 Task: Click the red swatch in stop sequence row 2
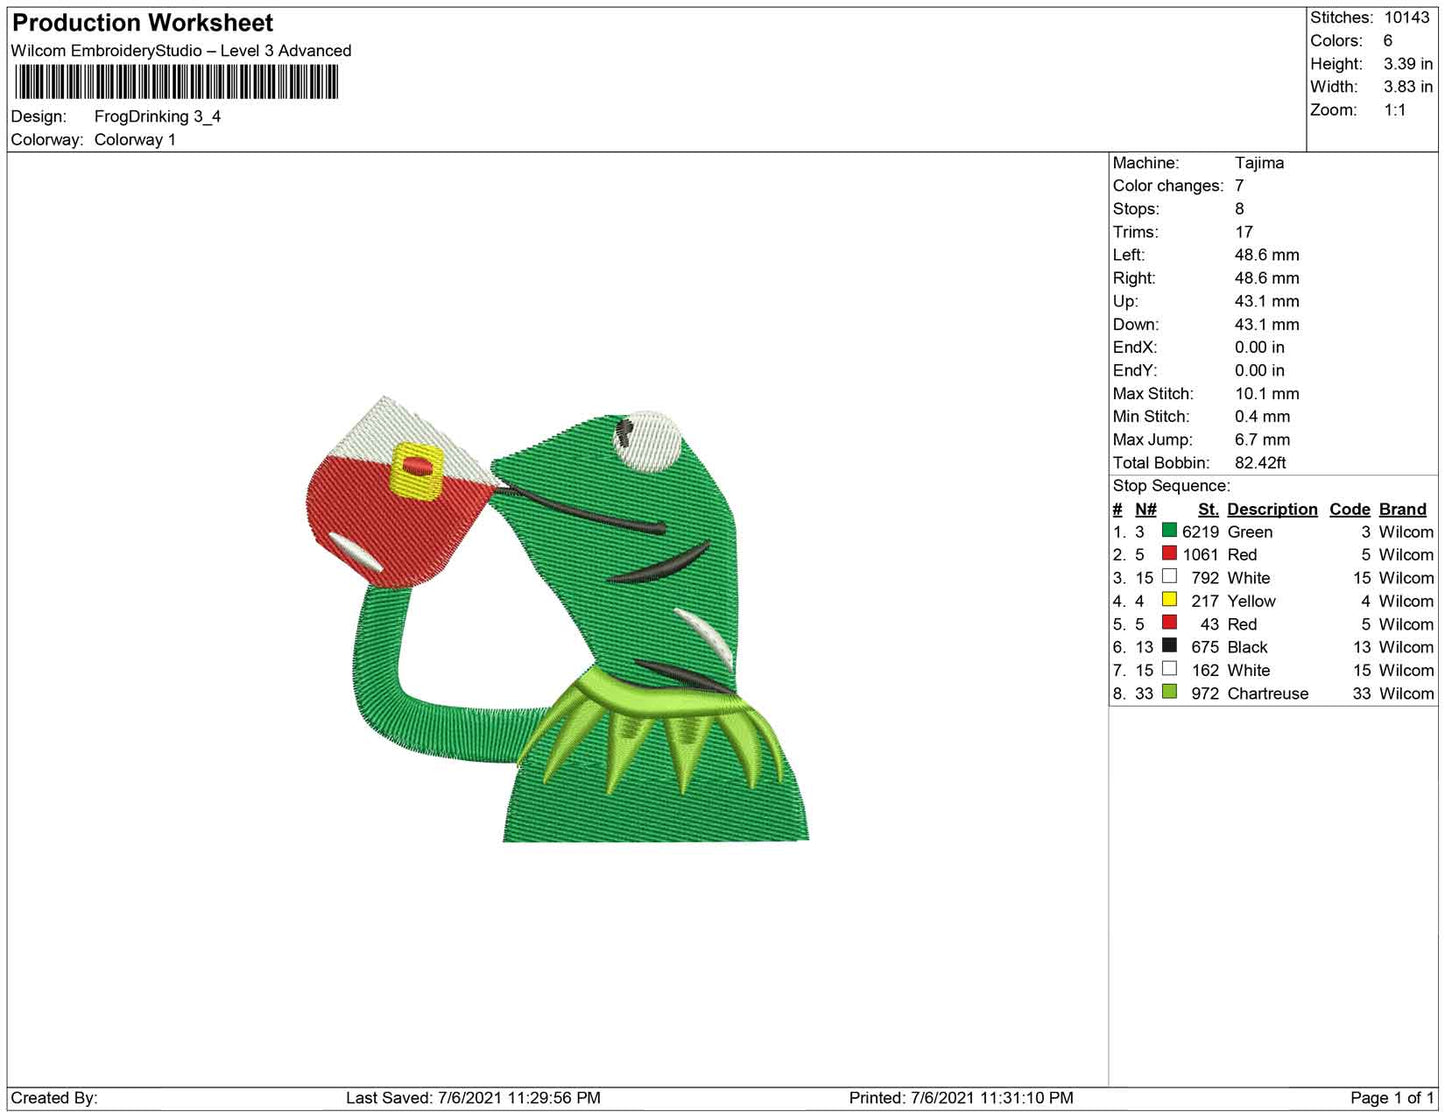1168,554
